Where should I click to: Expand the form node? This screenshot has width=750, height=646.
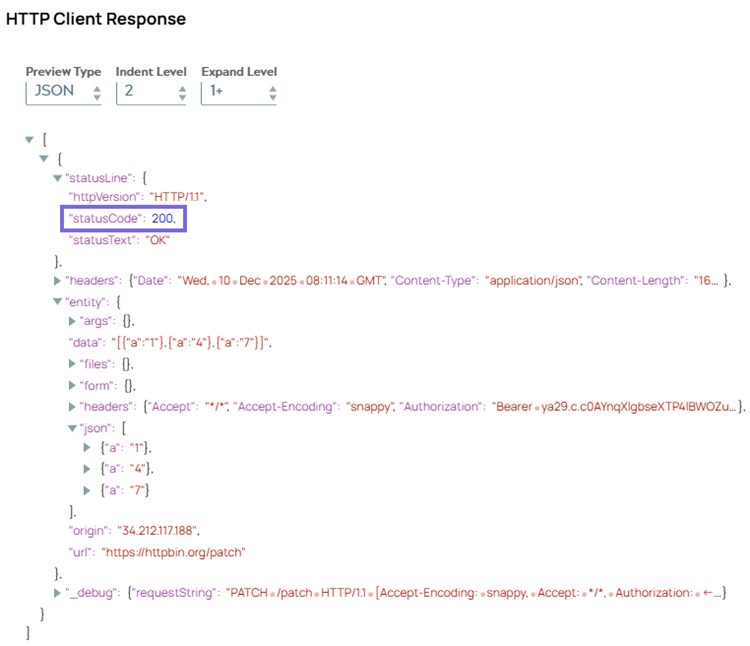click(72, 385)
